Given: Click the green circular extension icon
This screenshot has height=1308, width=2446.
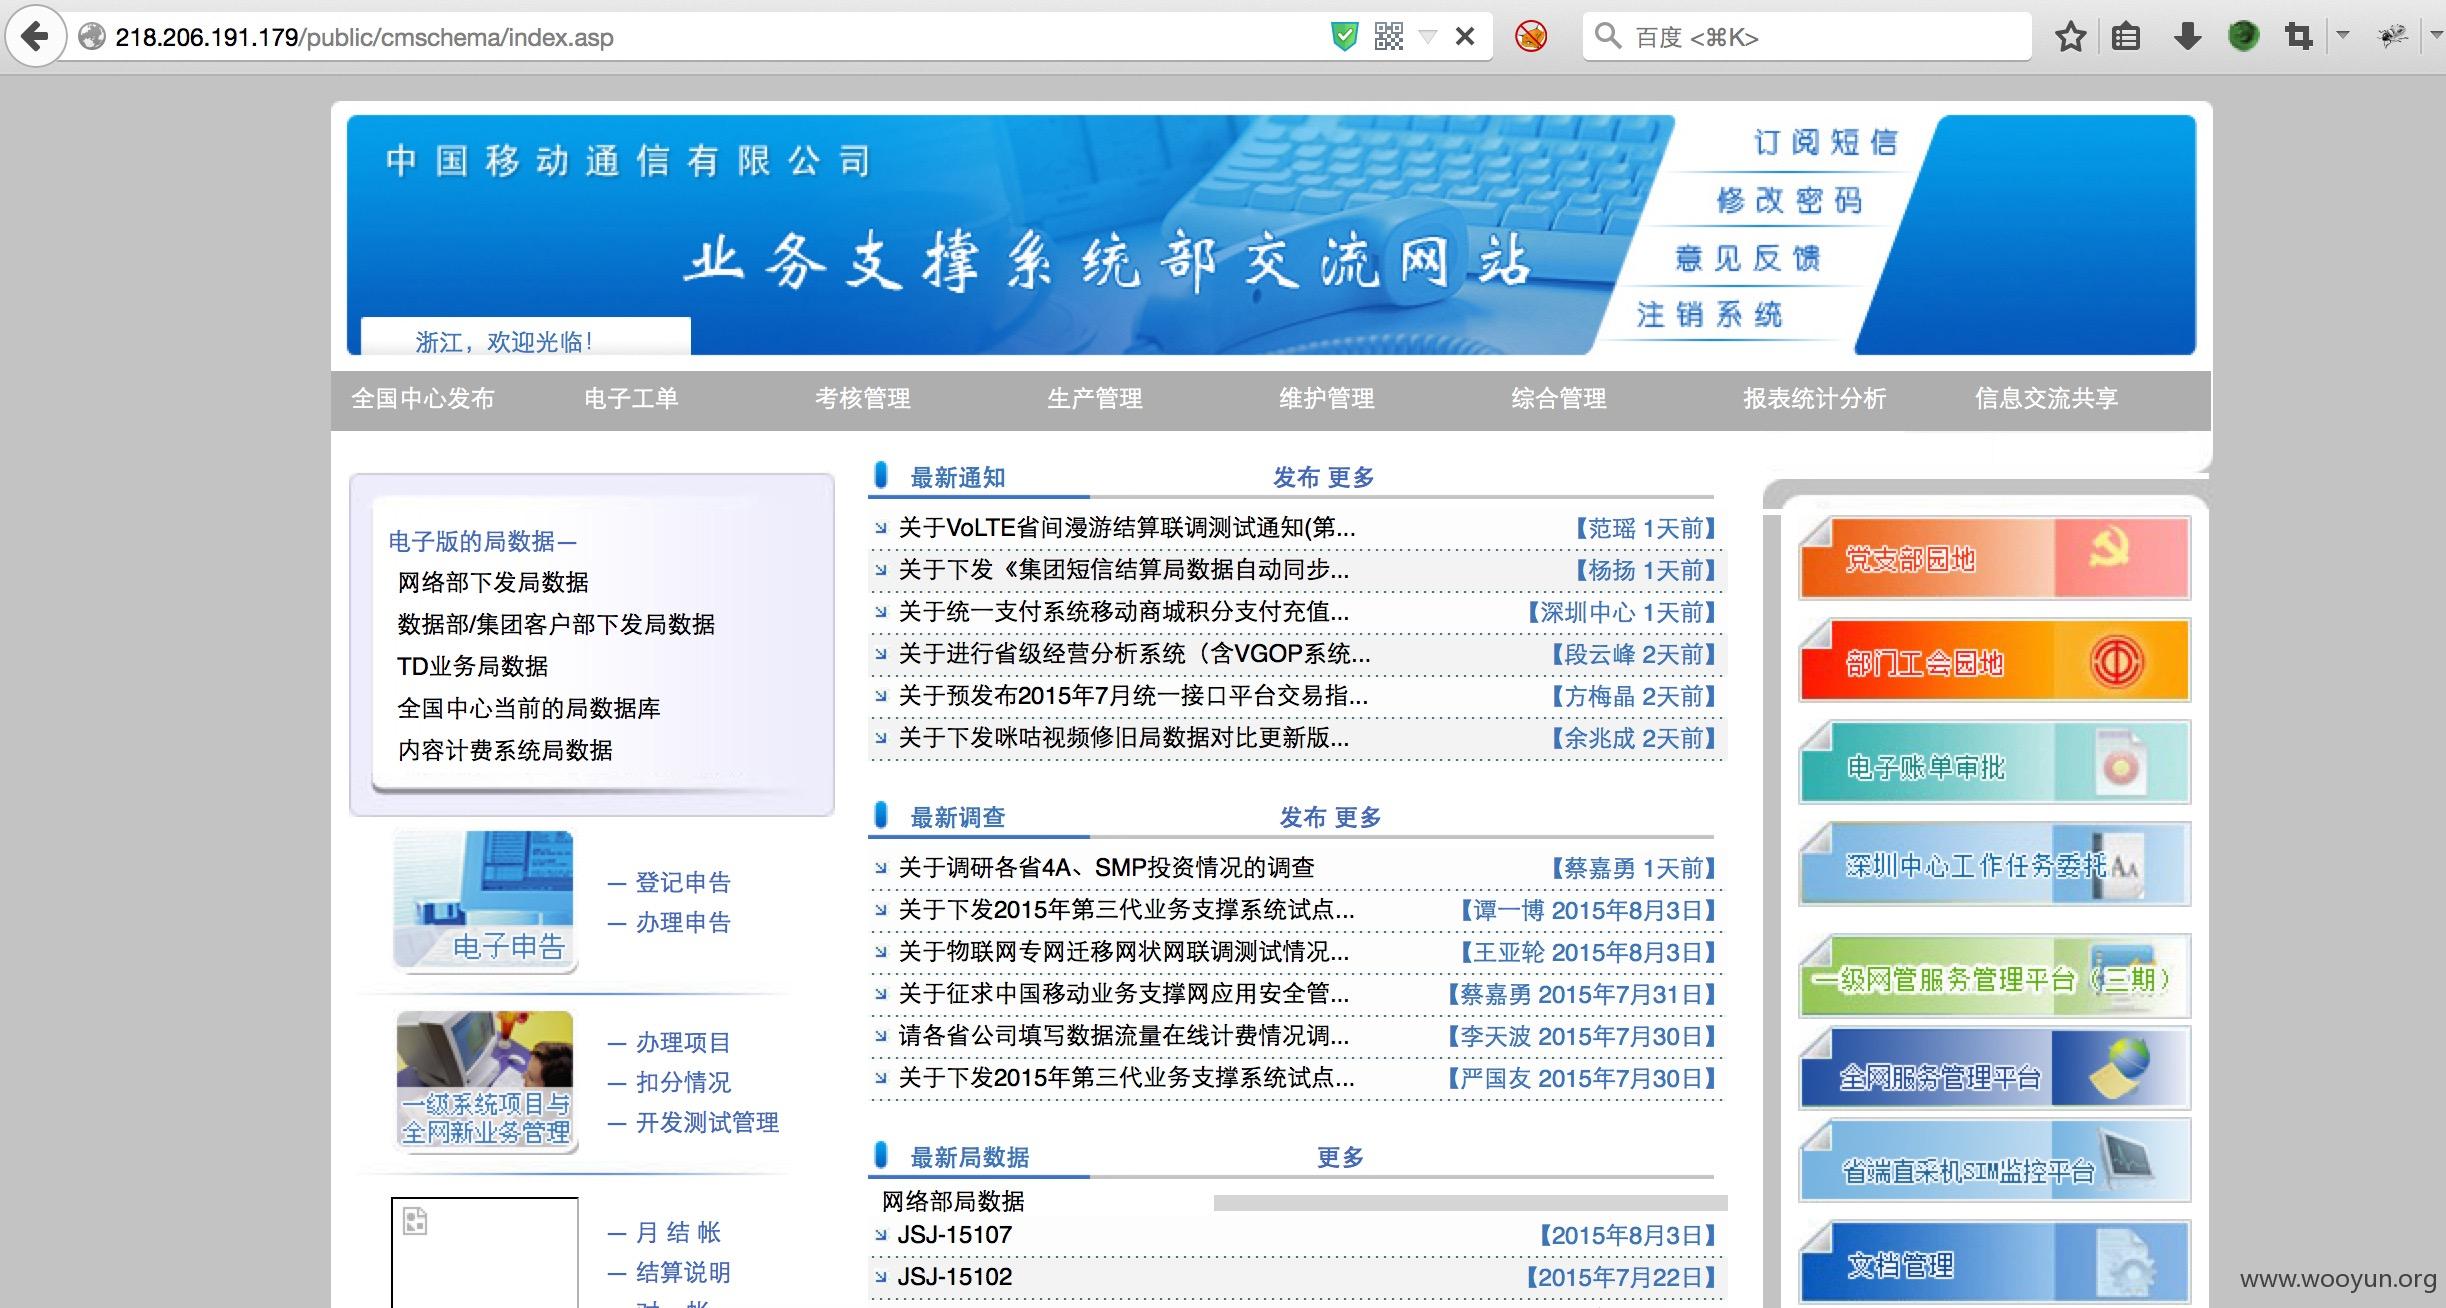Looking at the screenshot, I should point(2243,37).
